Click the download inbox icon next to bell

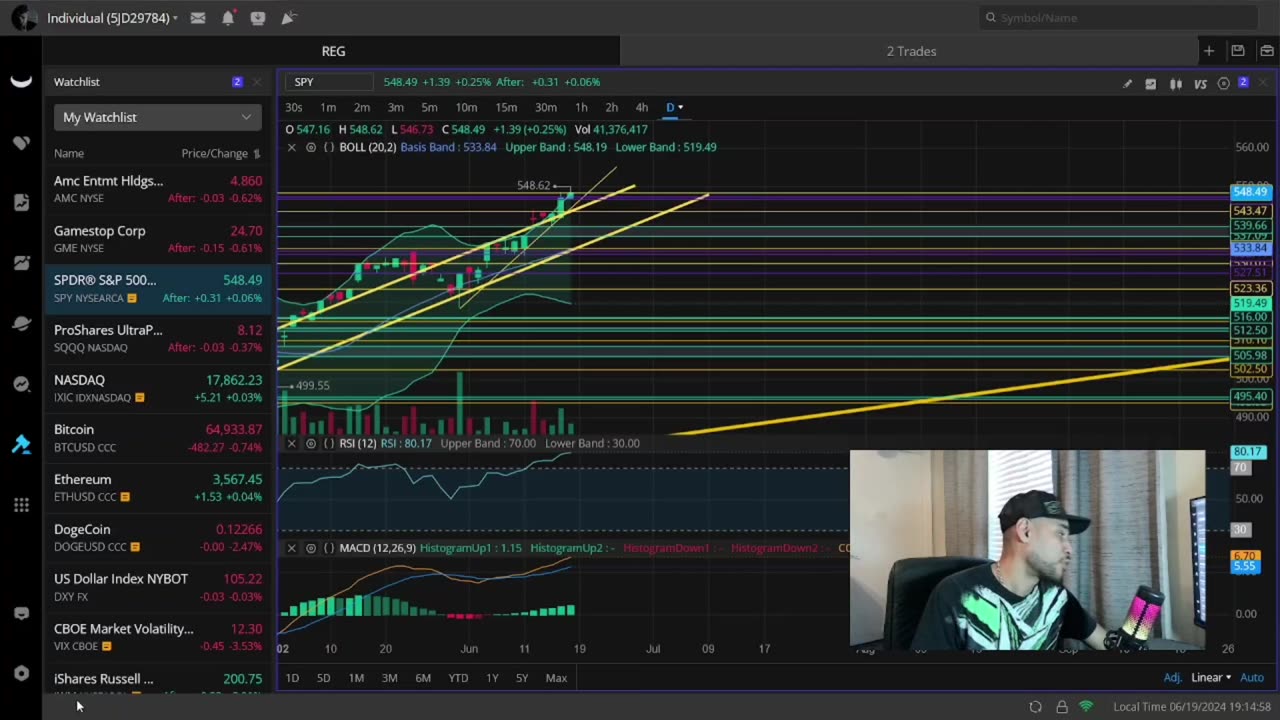(x=258, y=18)
